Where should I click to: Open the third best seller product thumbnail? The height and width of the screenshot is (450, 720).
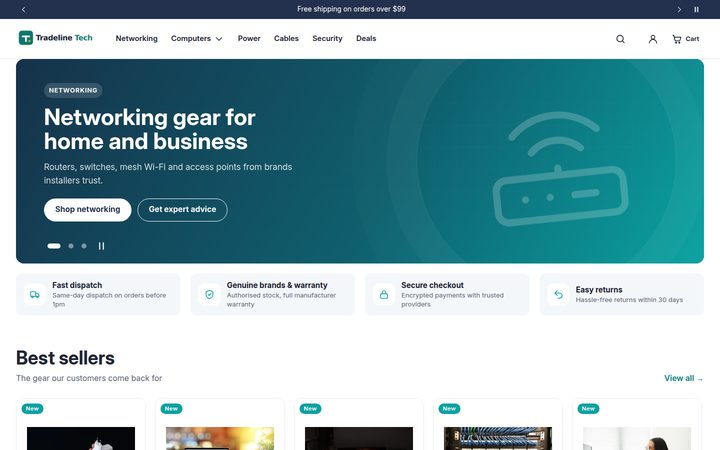click(359, 439)
